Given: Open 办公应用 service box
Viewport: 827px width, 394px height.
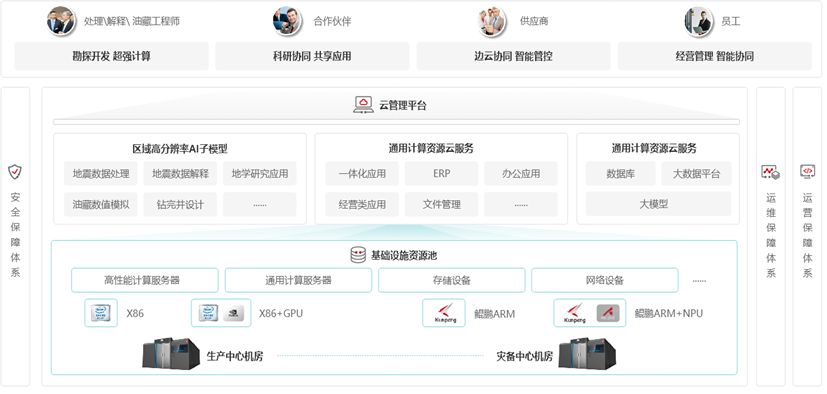Looking at the screenshot, I should [x=521, y=174].
